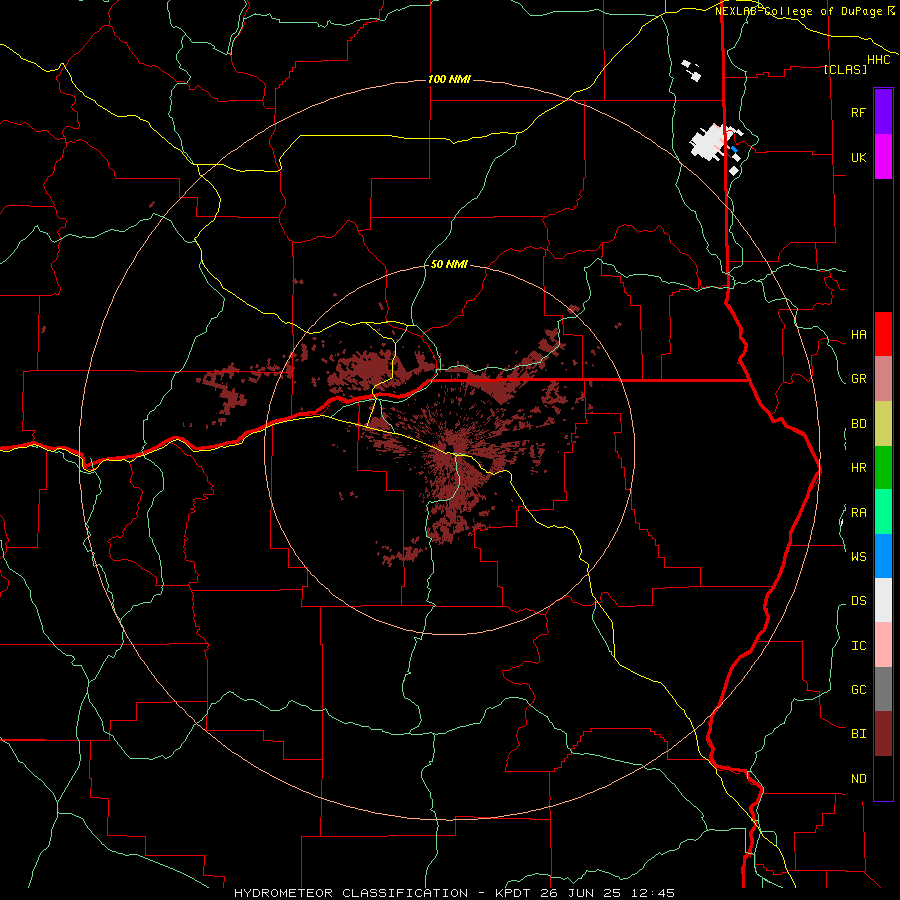
Task: Click the white DS legend swatch
Action: [883, 600]
